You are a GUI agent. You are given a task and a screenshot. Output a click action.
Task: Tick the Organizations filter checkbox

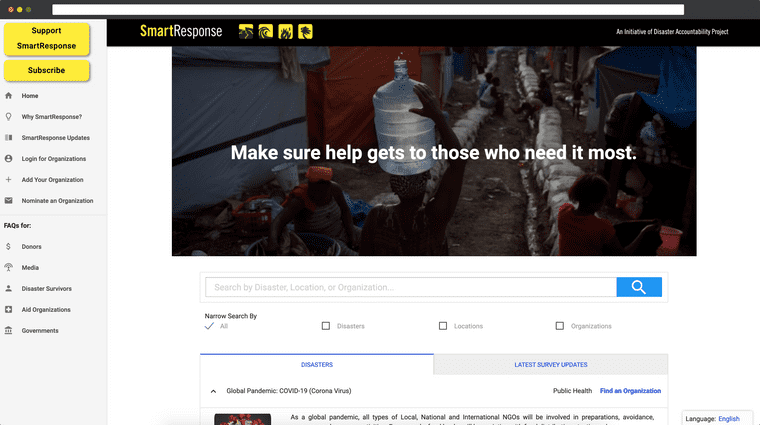(x=560, y=326)
